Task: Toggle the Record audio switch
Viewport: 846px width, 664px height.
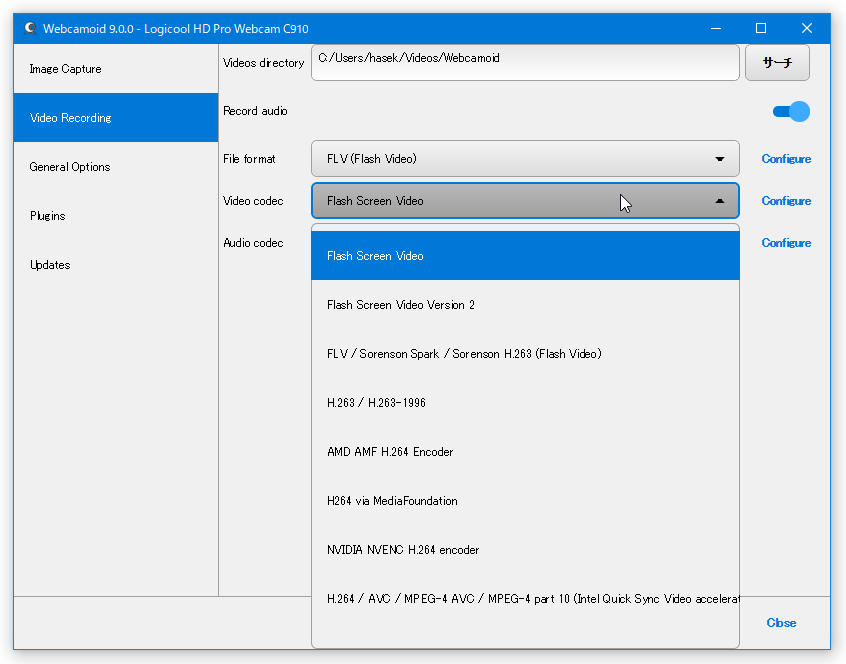Action: coord(791,112)
